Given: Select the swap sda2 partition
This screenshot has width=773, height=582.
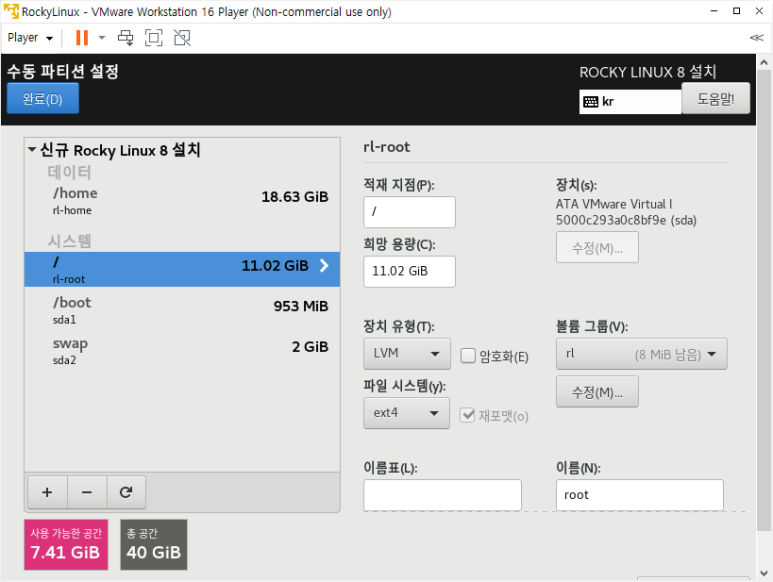Looking at the screenshot, I should (x=182, y=350).
